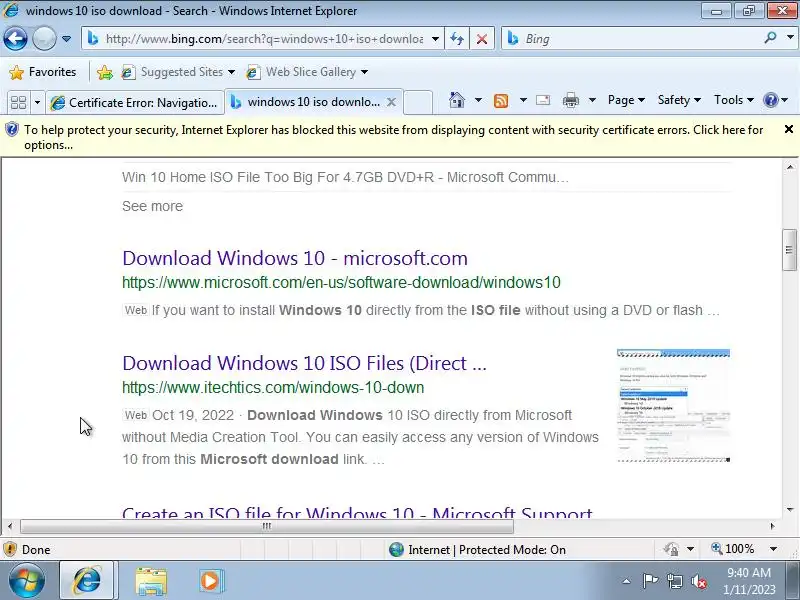Switch to Certificate Error: Navigation tab
This screenshot has width=800, height=600.
pos(135,103)
